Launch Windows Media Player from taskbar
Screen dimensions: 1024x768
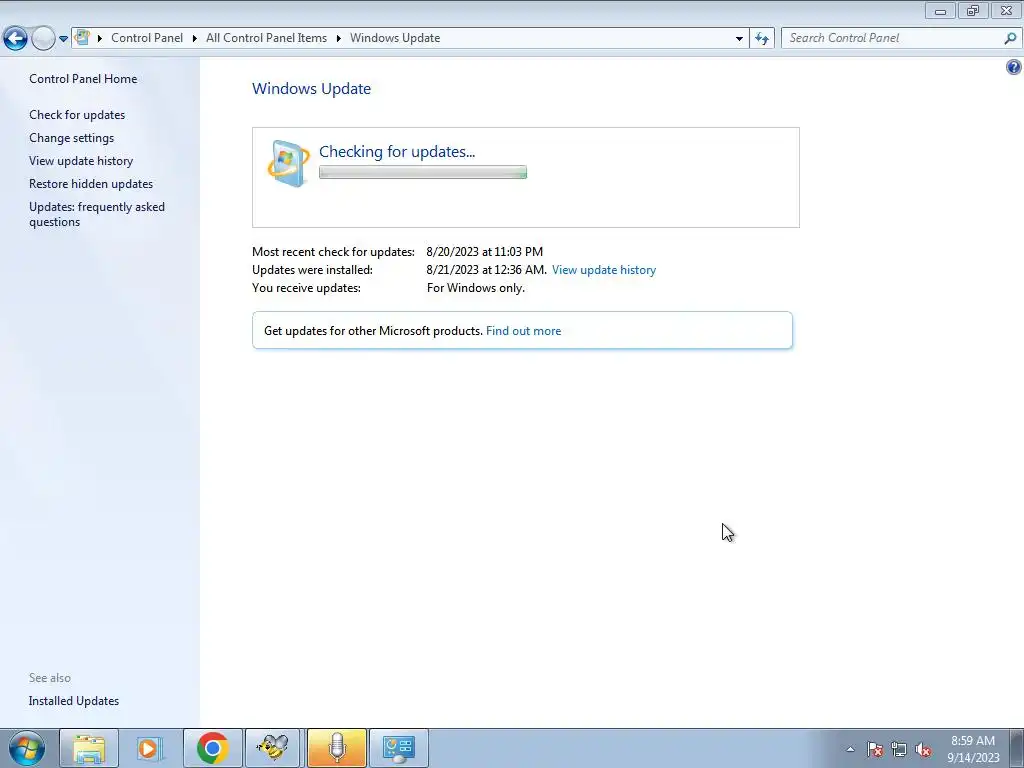150,748
